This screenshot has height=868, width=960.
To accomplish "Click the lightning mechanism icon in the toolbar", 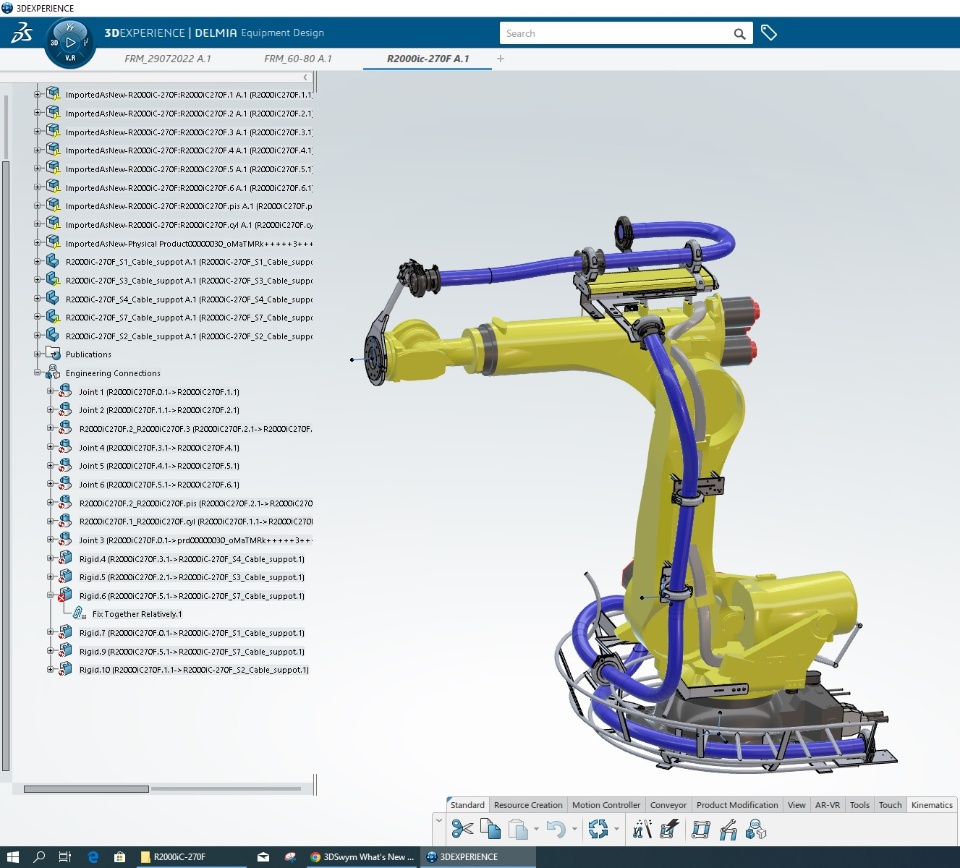I will tap(670, 829).
